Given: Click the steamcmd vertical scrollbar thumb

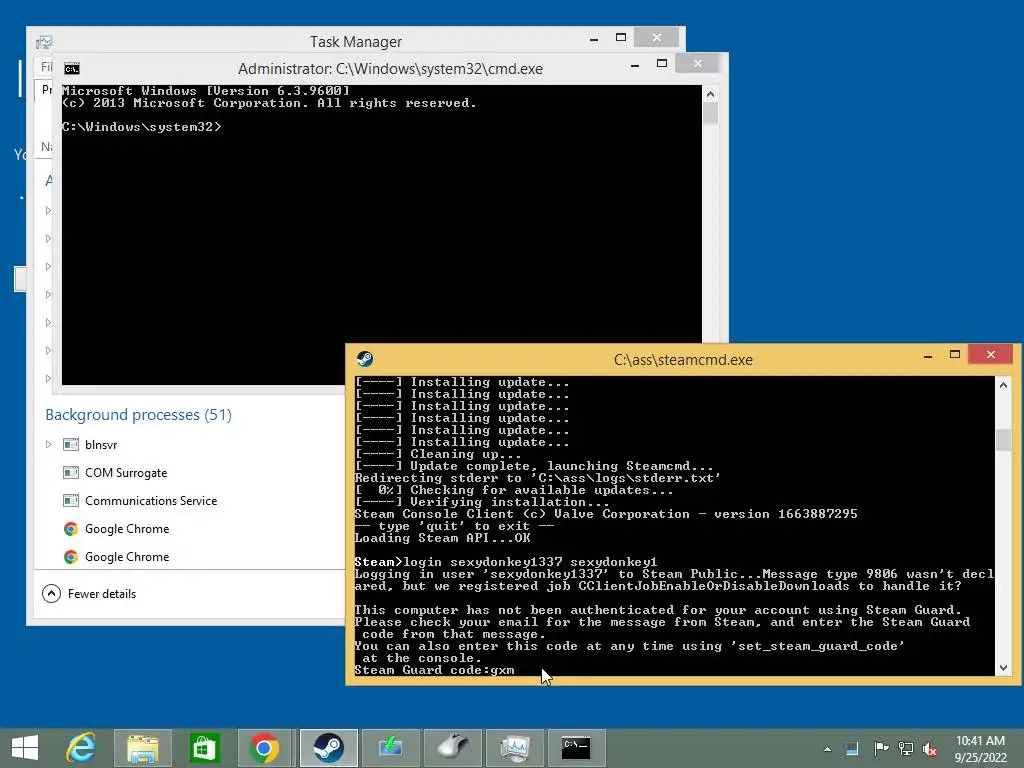Looking at the screenshot, I should [1003, 439].
